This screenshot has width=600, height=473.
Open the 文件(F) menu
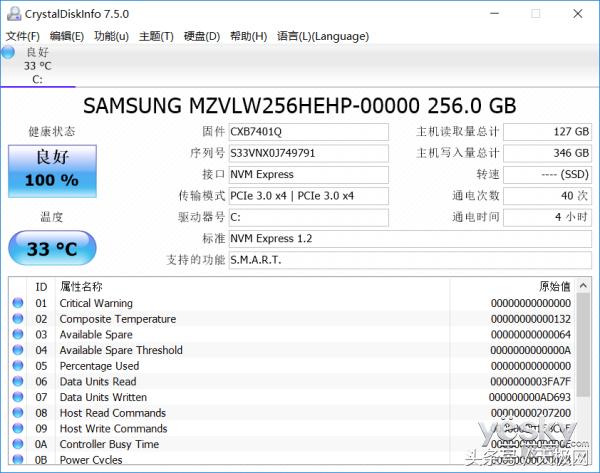23,36
